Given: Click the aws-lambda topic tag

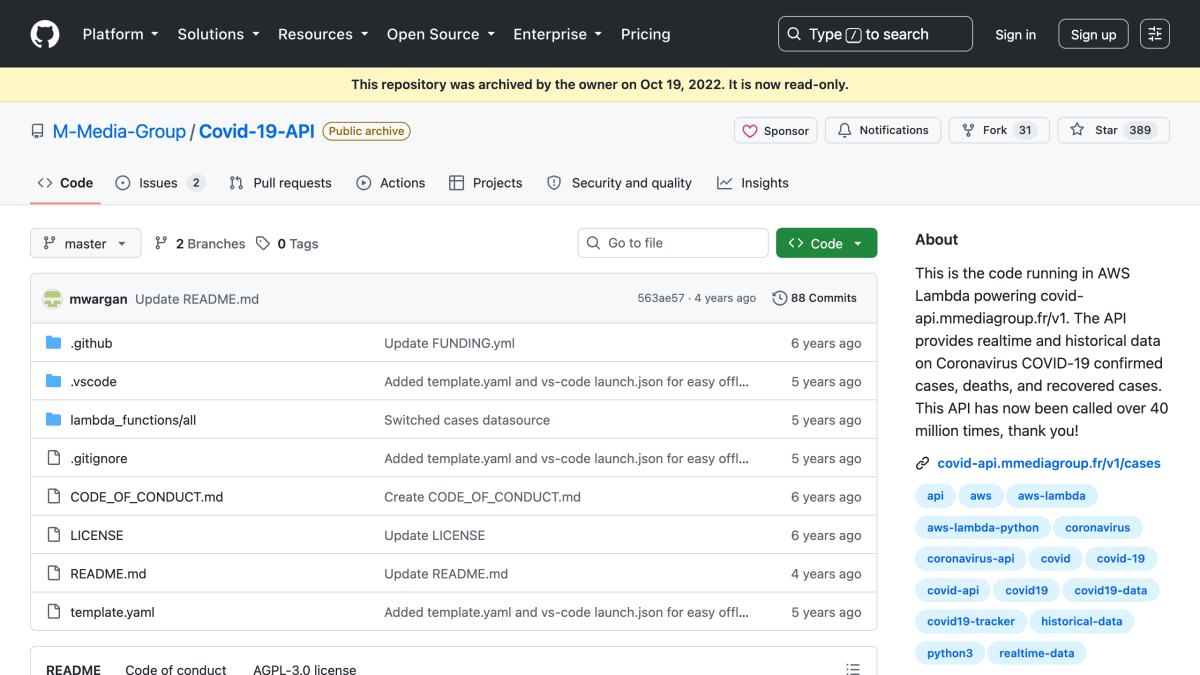Looking at the screenshot, I should click(1051, 496).
